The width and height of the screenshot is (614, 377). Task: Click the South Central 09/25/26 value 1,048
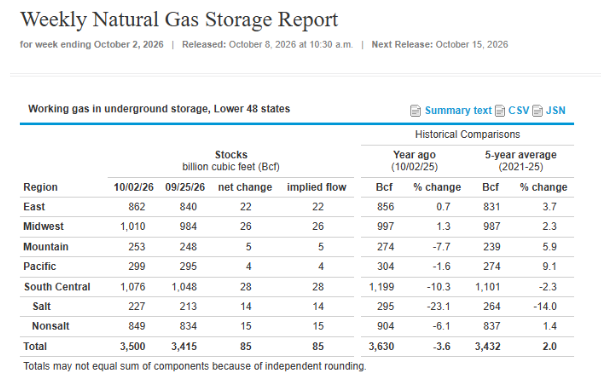tap(184, 287)
